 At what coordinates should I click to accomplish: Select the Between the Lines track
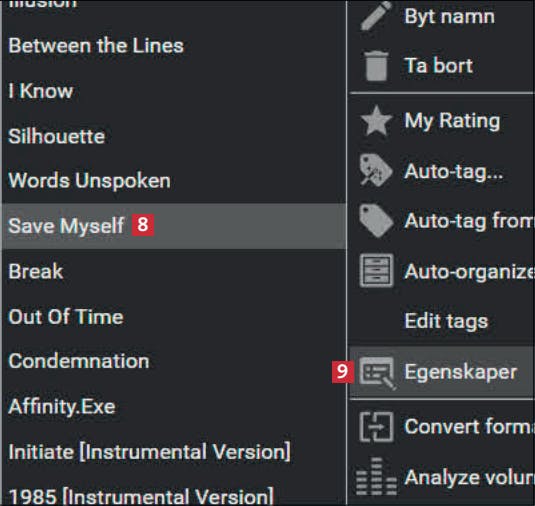click(x=174, y=46)
